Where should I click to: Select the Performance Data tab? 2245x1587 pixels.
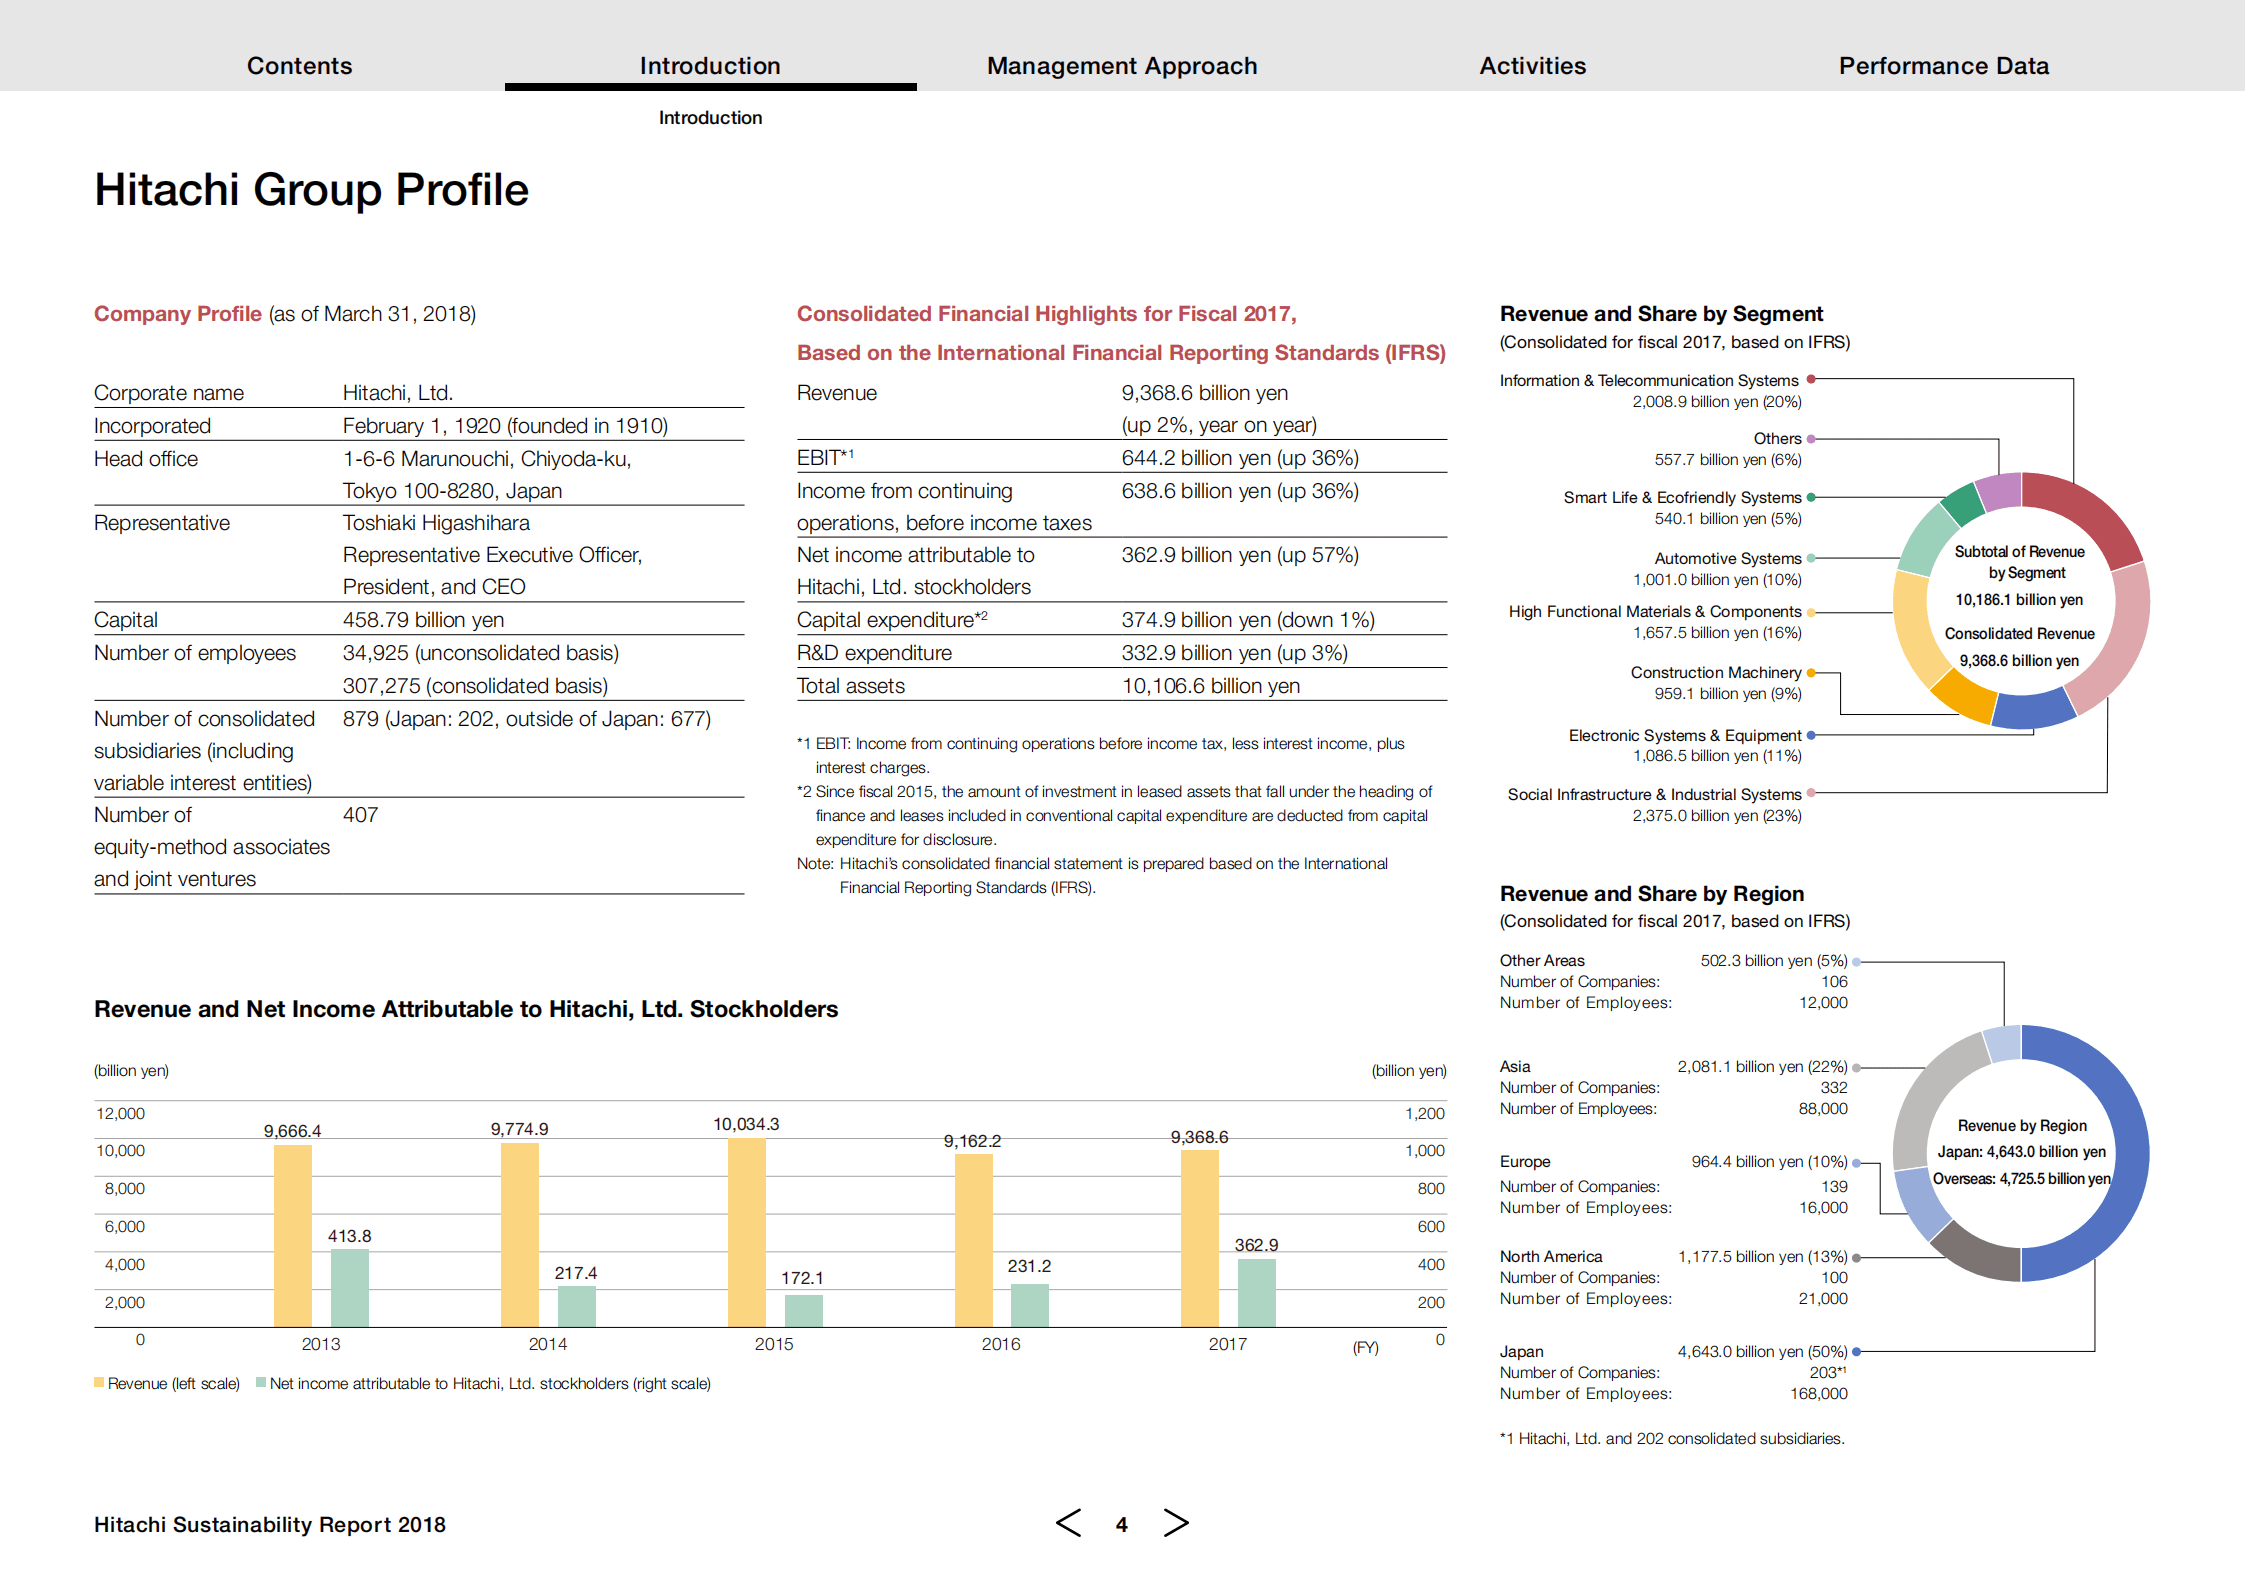click(1943, 66)
